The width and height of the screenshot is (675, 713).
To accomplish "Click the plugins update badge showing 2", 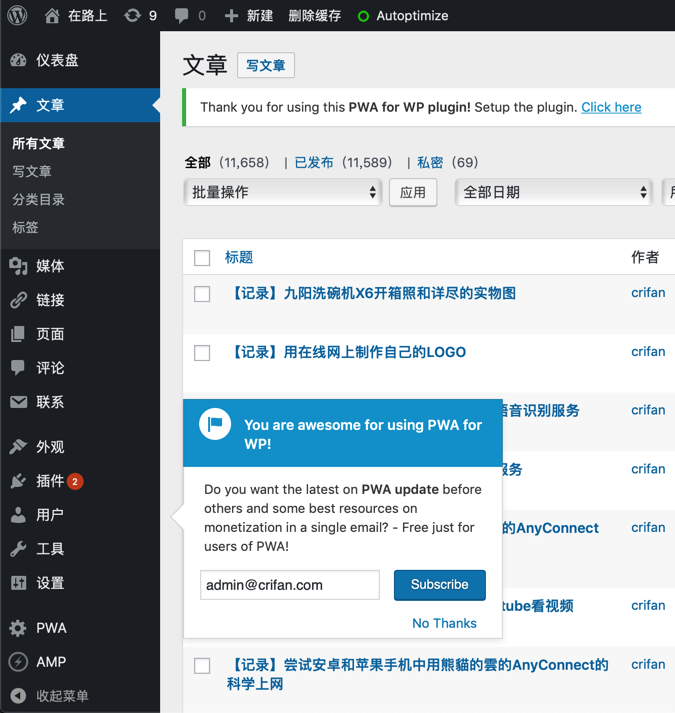I will click(75, 482).
